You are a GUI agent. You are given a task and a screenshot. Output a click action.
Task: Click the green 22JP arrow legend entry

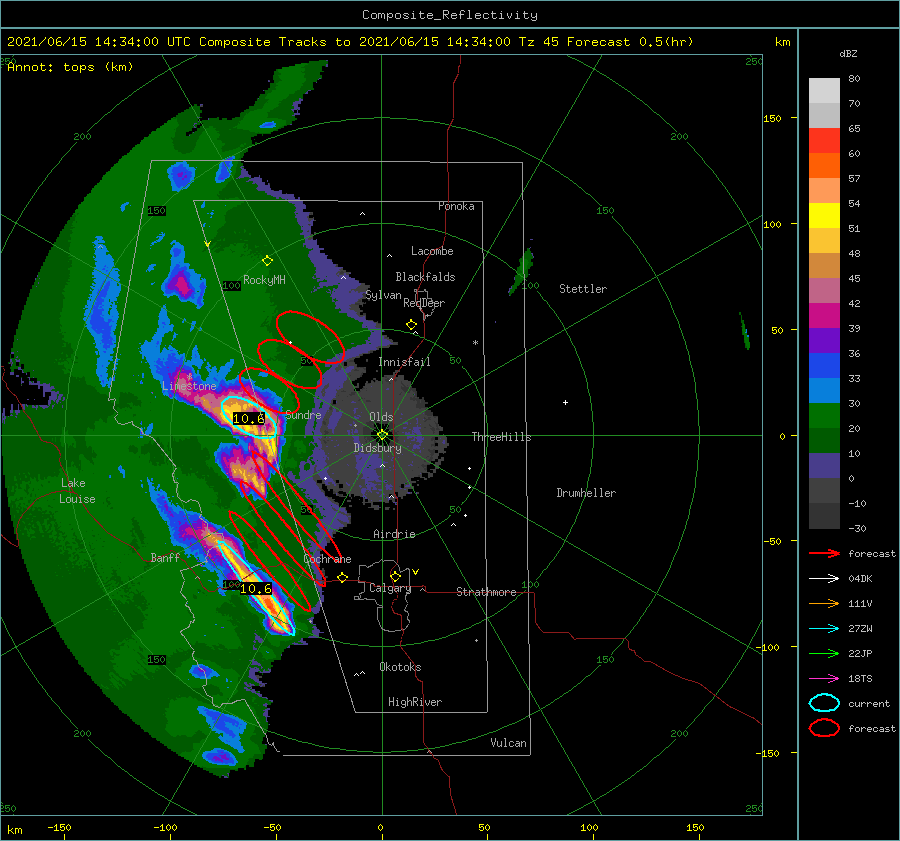click(824, 653)
